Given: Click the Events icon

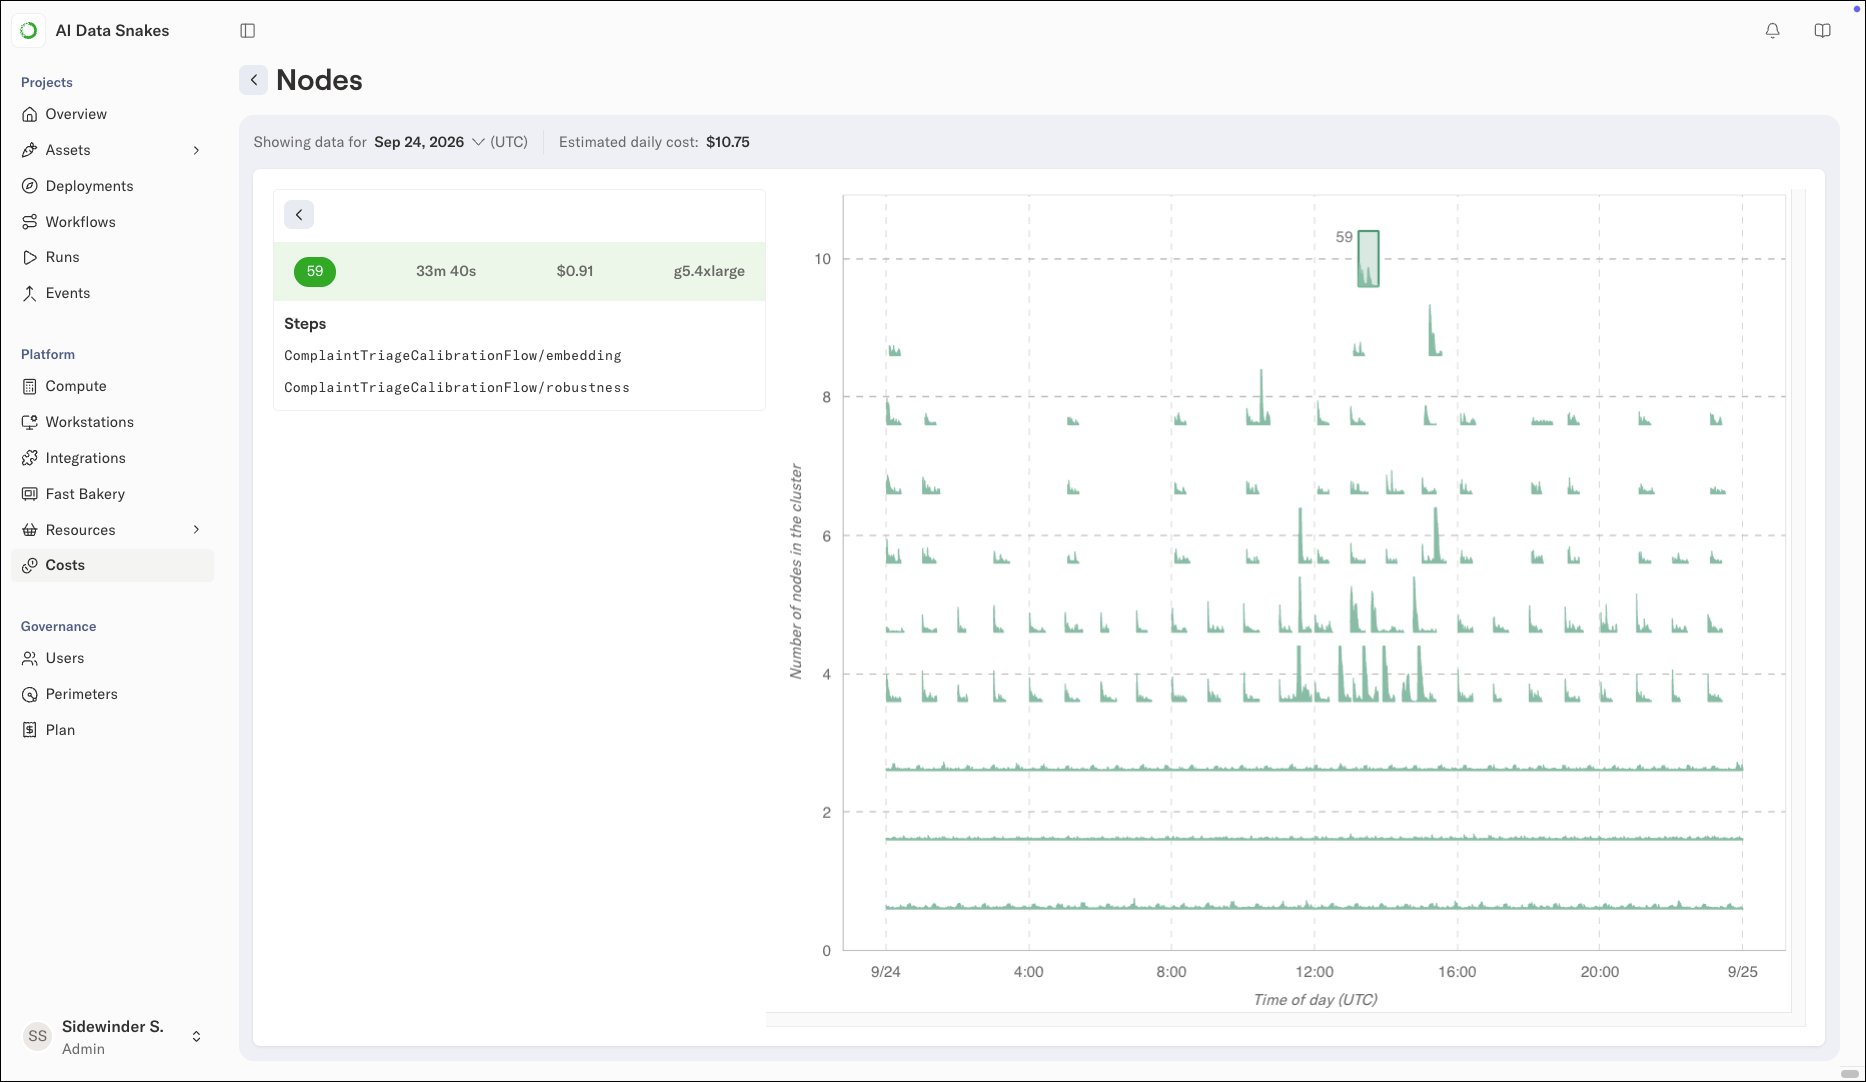Looking at the screenshot, I should click(x=30, y=293).
